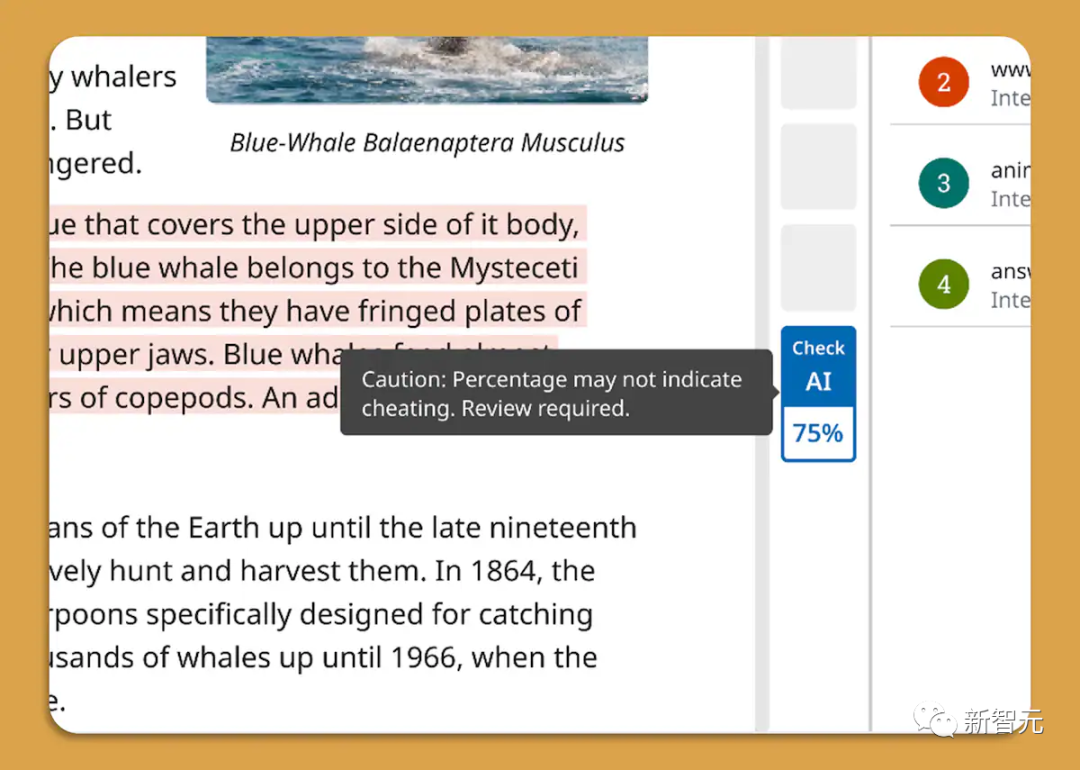Select the teal source badge numbered 3
Image resolution: width=1080 pixels, height=770 pixels.
[x=943, y=183]
